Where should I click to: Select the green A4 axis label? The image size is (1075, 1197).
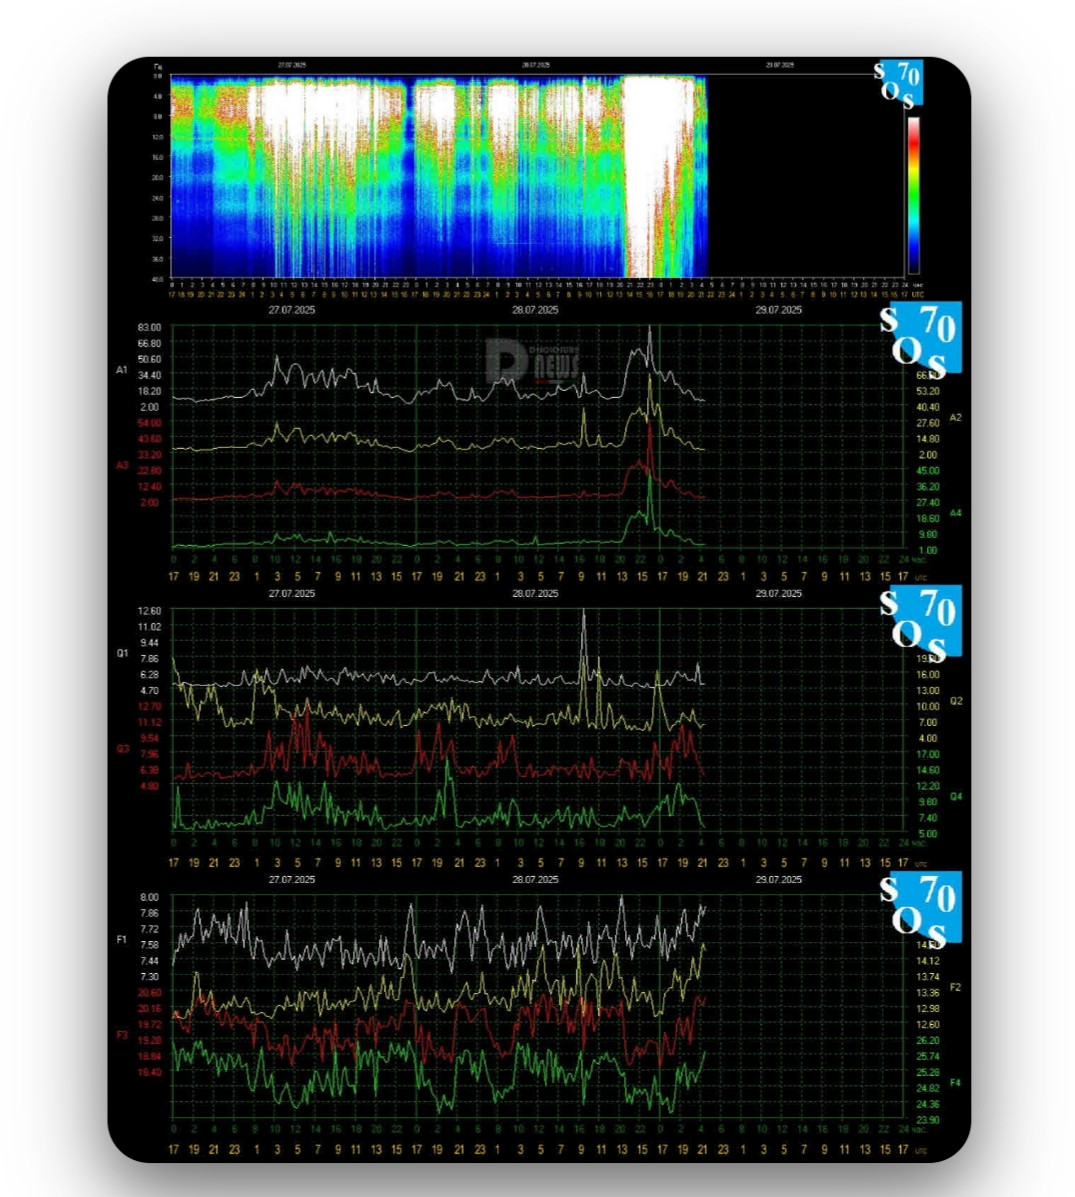tap(955, 513)
